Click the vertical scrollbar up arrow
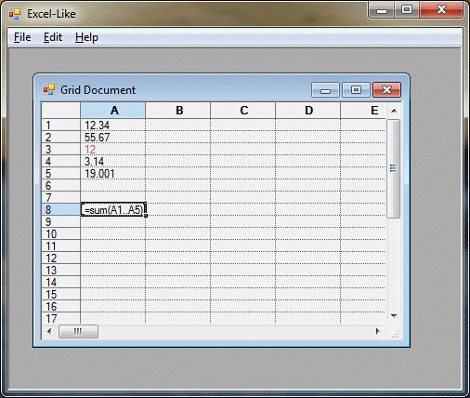Viewport: 470px width, 398px height. [394, 111]
